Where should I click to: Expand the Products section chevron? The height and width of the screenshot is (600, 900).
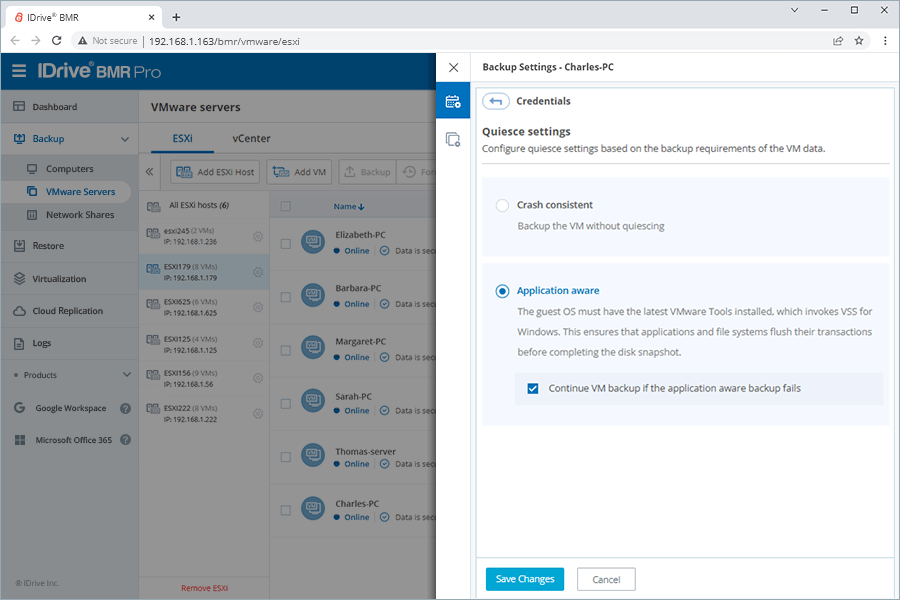coord(126,375)
